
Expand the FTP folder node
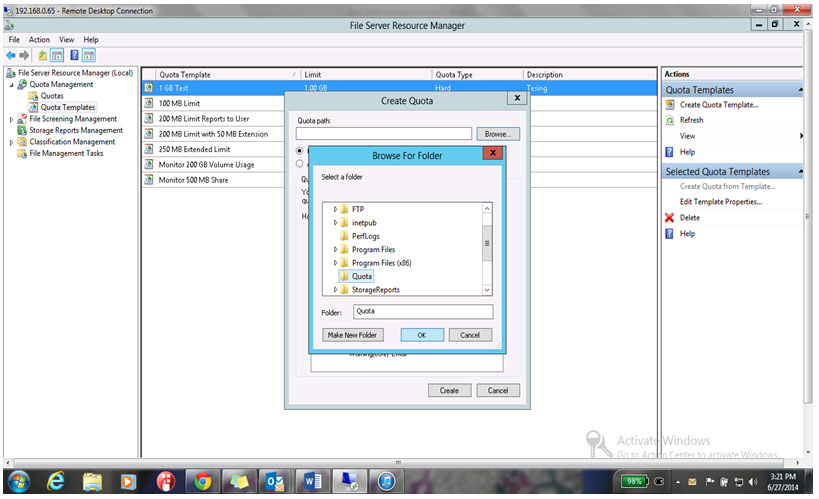pos(335,209)
